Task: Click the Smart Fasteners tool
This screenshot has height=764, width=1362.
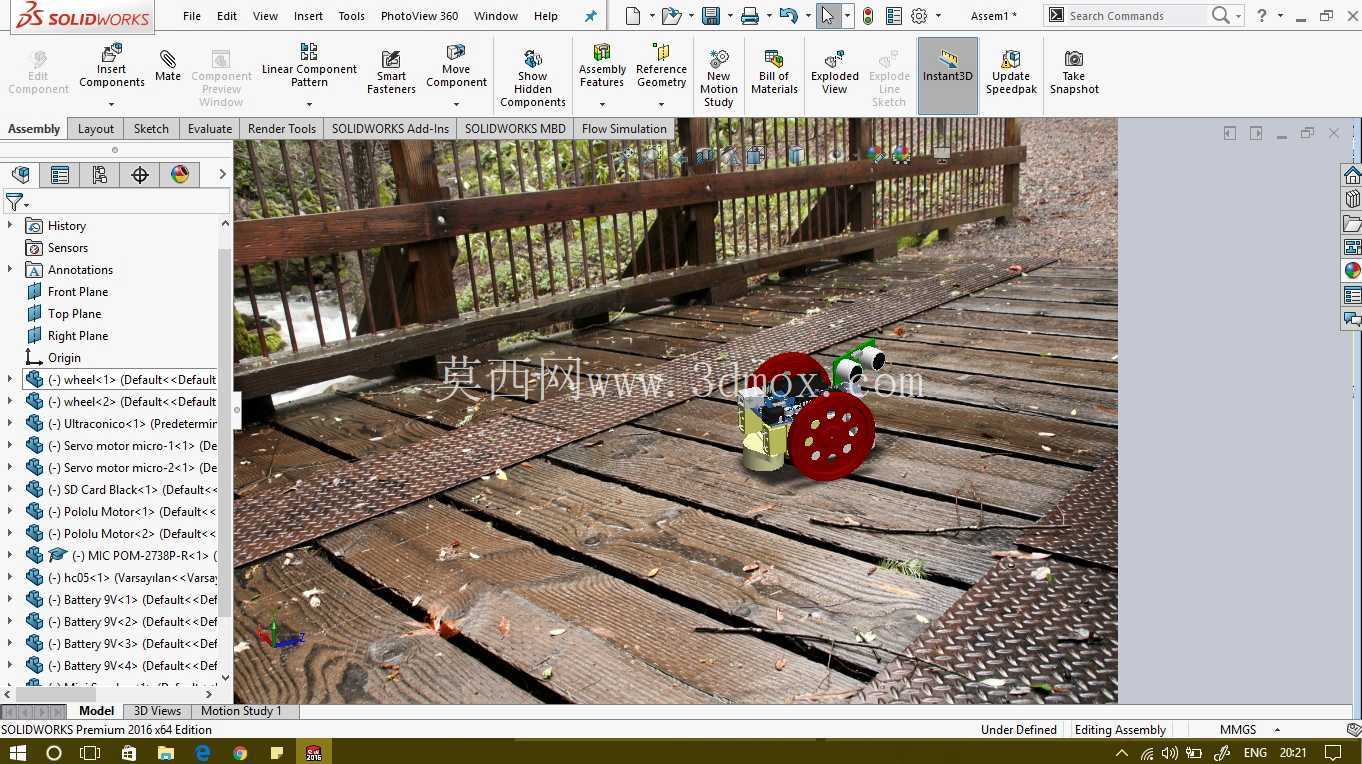Action: (391, 73)
